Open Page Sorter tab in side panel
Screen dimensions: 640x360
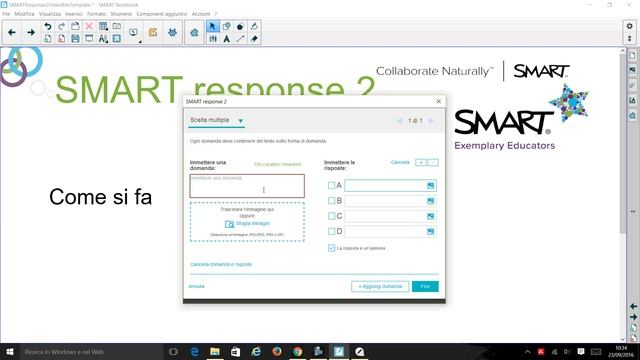[x=632, y=56]
